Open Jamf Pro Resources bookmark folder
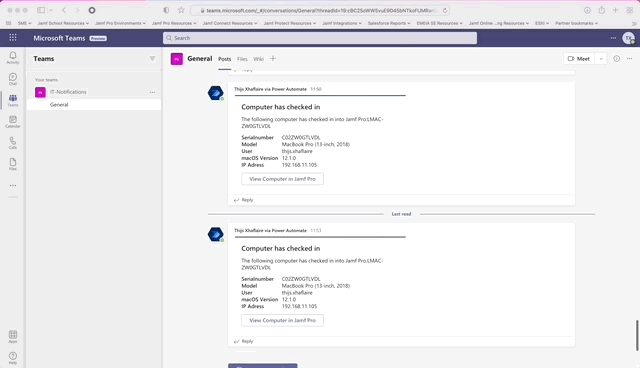The width and height of the screenshot is (640, 368). (x=174, y=23)
